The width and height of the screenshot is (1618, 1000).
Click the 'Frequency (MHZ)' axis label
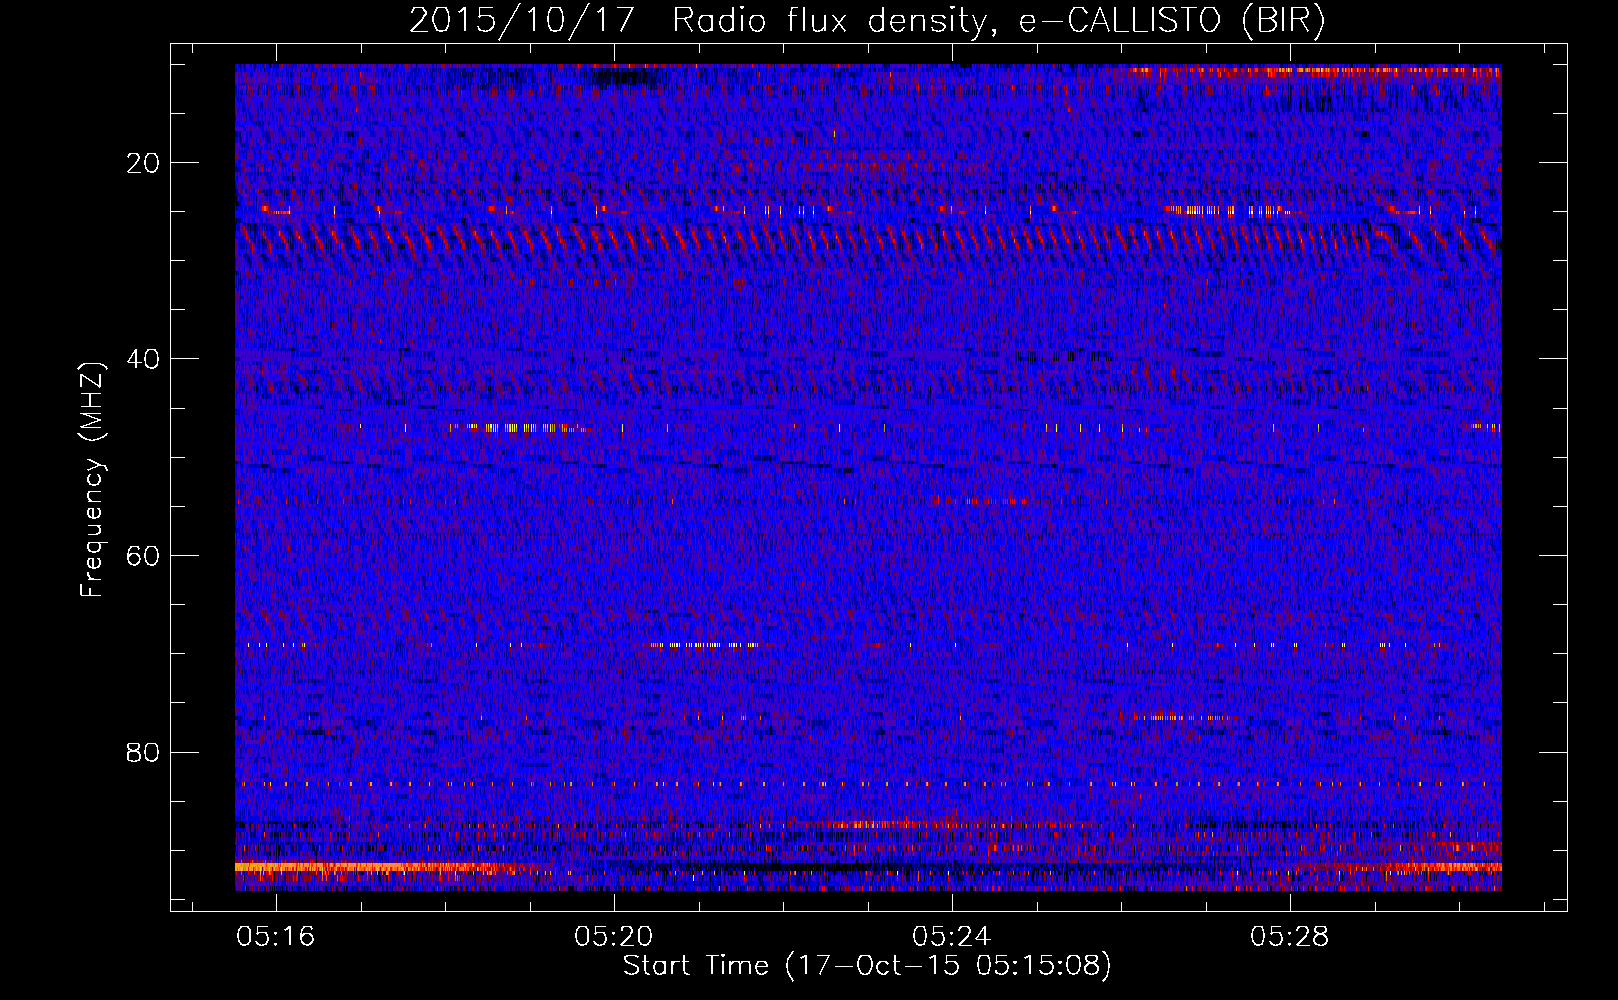[91, 480]
